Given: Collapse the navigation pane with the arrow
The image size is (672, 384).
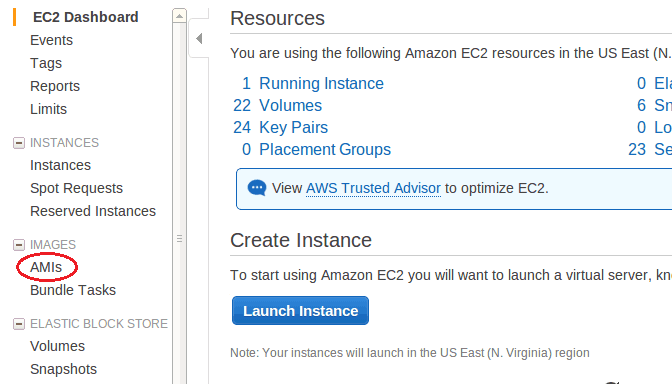Looking at the screenshot, I should click(199, 39).
